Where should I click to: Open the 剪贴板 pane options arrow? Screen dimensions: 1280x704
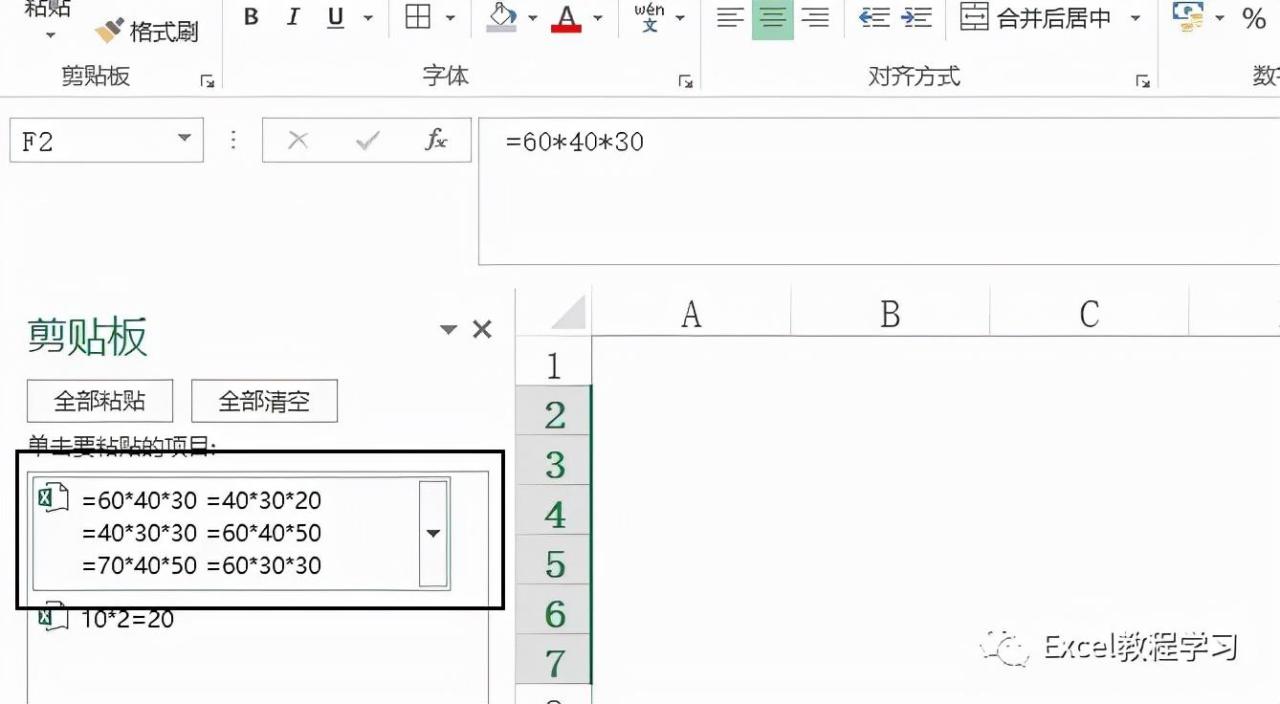click(x=449, y=329)
